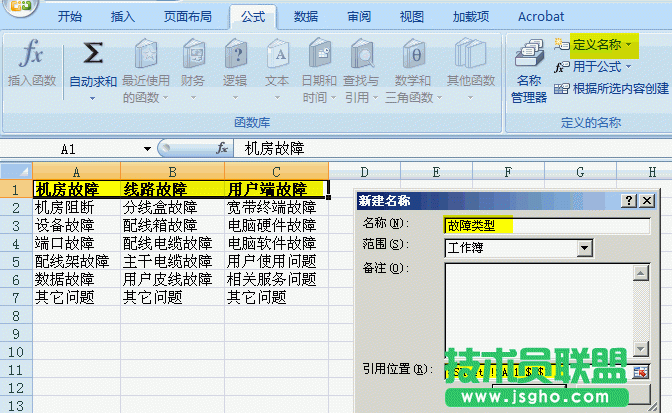Image resolution: width=672 pixels, height=413 pixels.
Task: Select row 5 header
Action: (x=16, y=261)
